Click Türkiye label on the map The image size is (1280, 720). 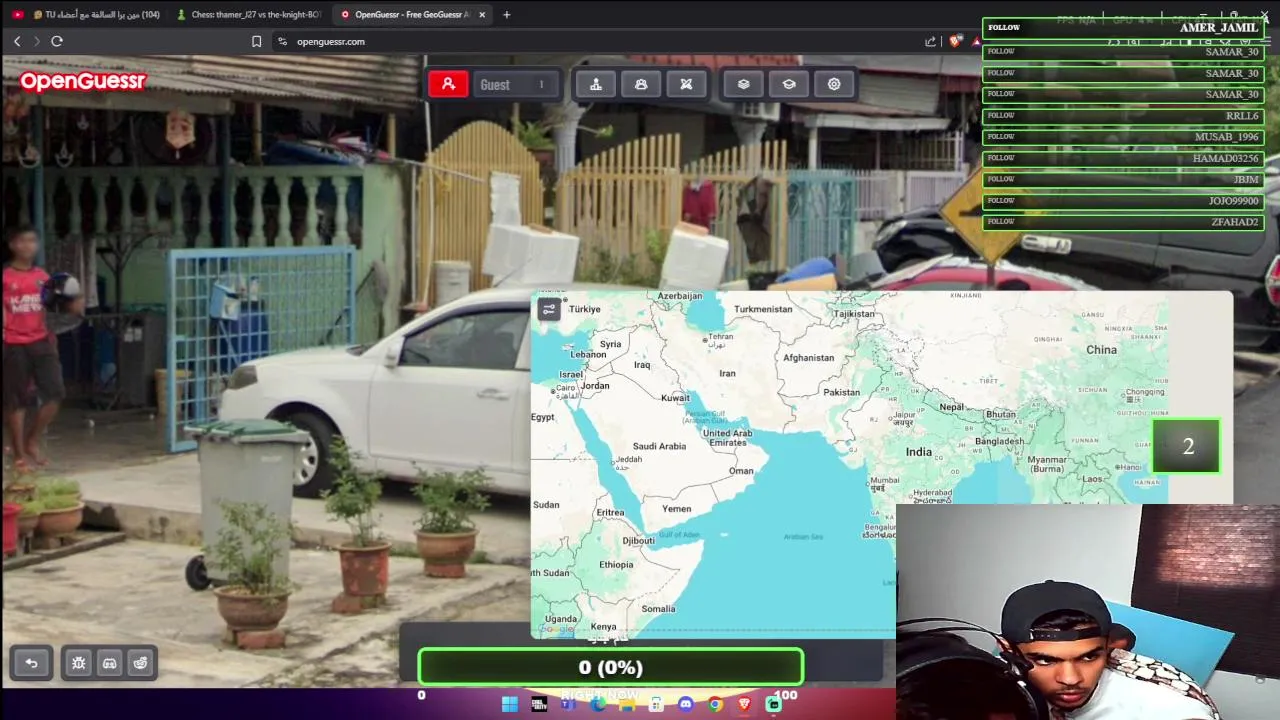coord(585,309)
